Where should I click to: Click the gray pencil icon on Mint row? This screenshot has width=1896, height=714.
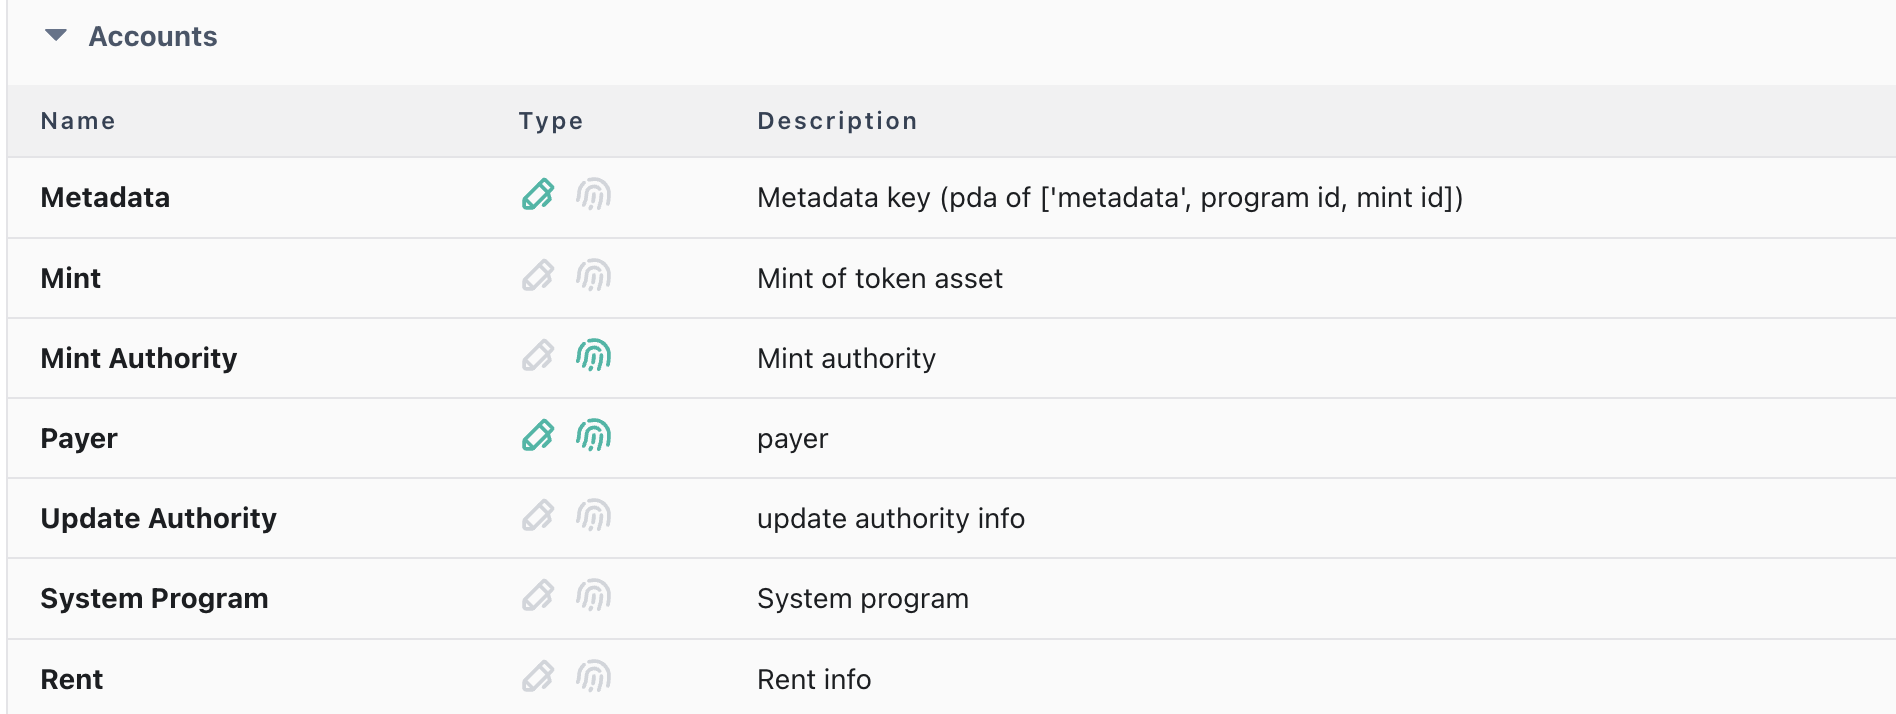(538, 276)
